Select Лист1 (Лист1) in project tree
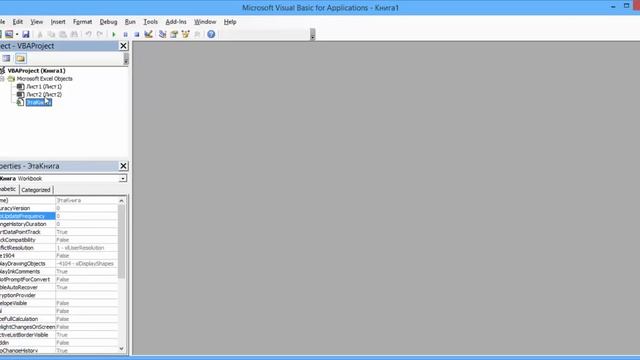 (x=44, y=87)
